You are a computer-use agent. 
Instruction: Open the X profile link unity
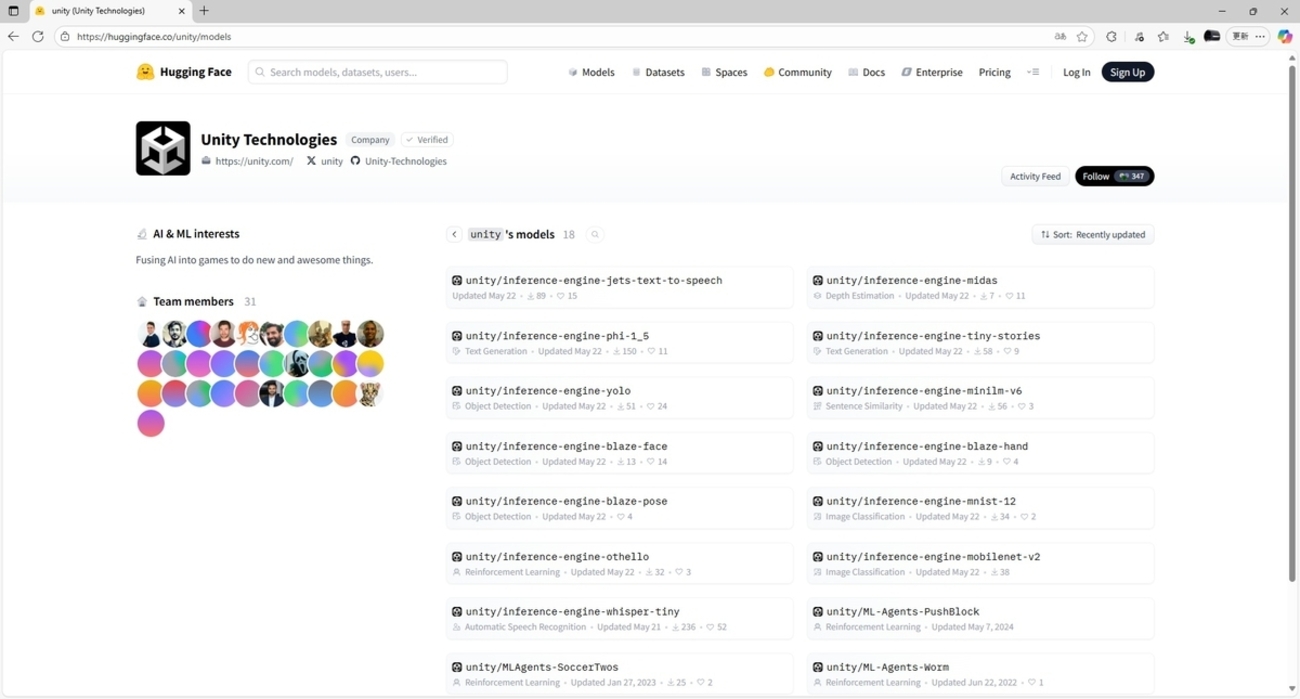point(325,161)
